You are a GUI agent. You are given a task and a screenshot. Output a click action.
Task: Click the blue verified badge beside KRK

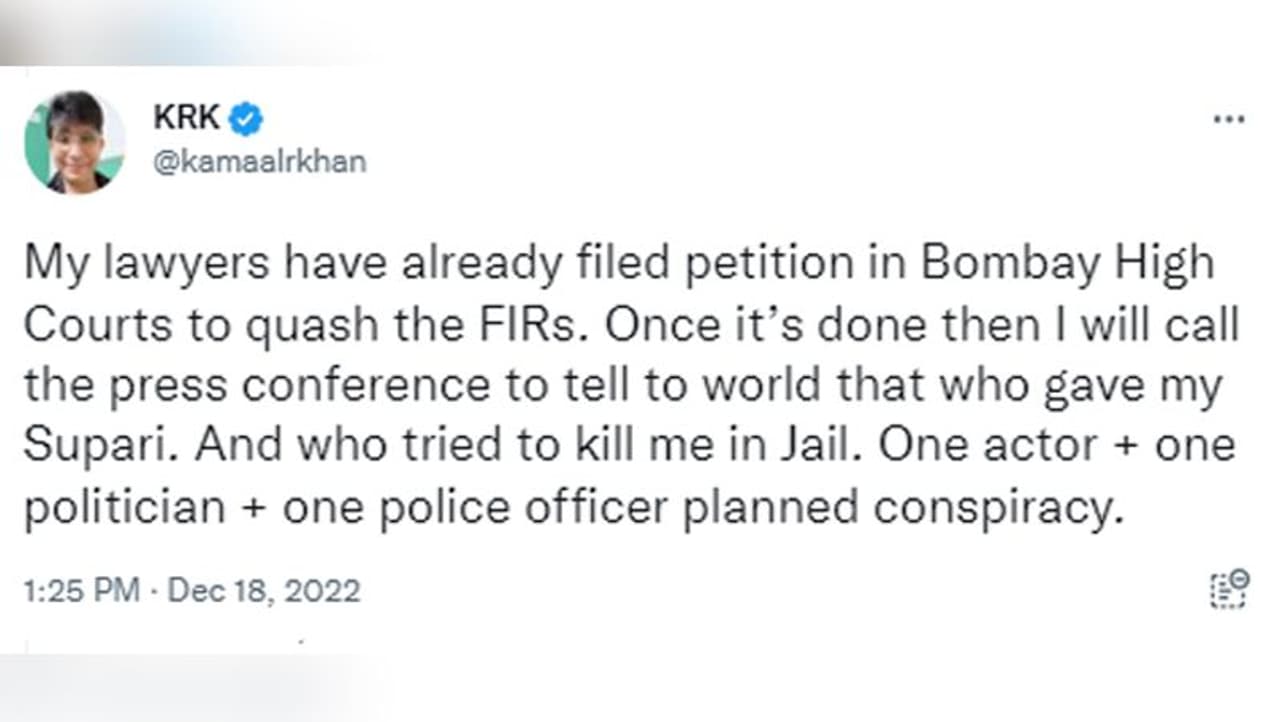246,120
